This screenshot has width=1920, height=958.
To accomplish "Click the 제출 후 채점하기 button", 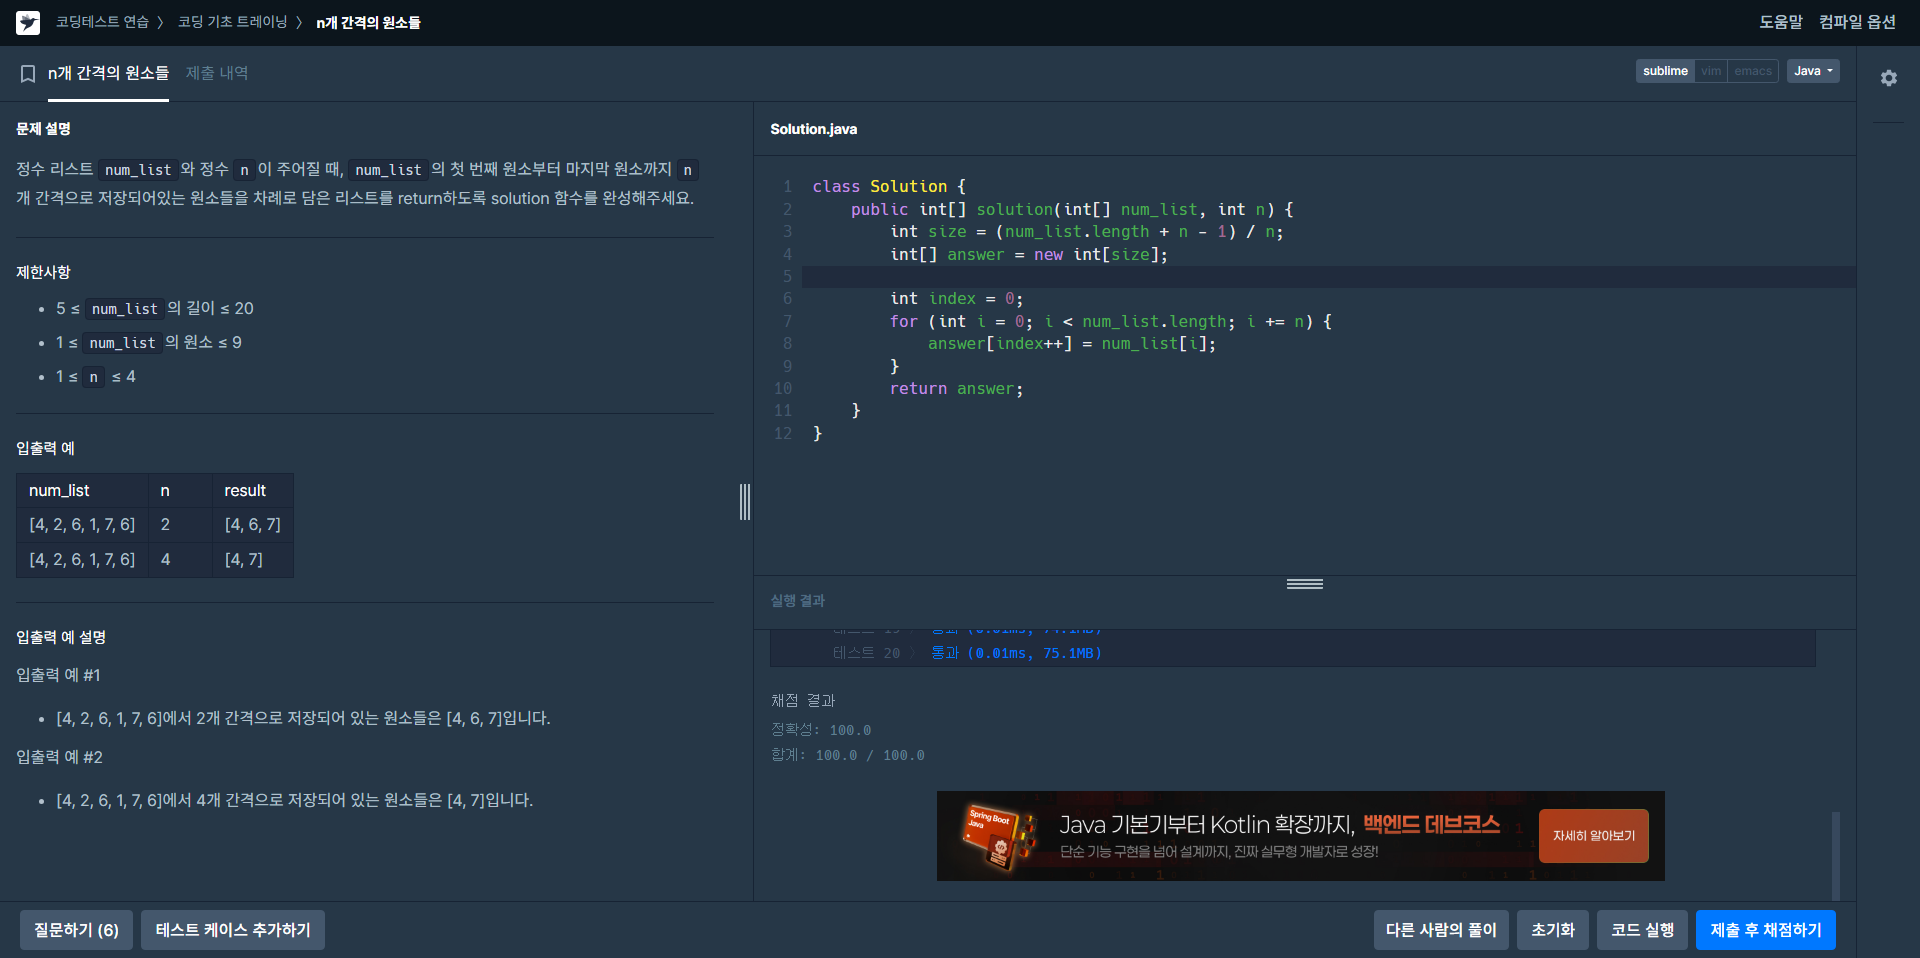I will pos(1766,930).
